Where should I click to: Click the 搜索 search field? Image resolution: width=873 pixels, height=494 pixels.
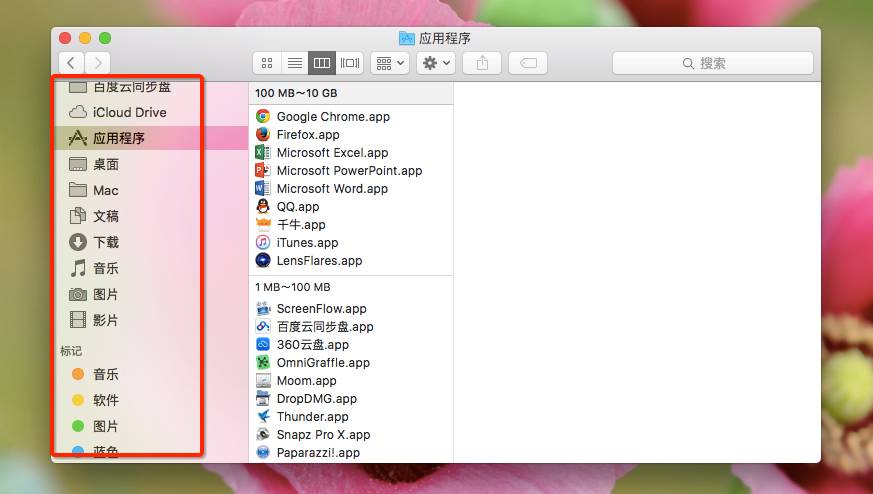pos(712,63)
